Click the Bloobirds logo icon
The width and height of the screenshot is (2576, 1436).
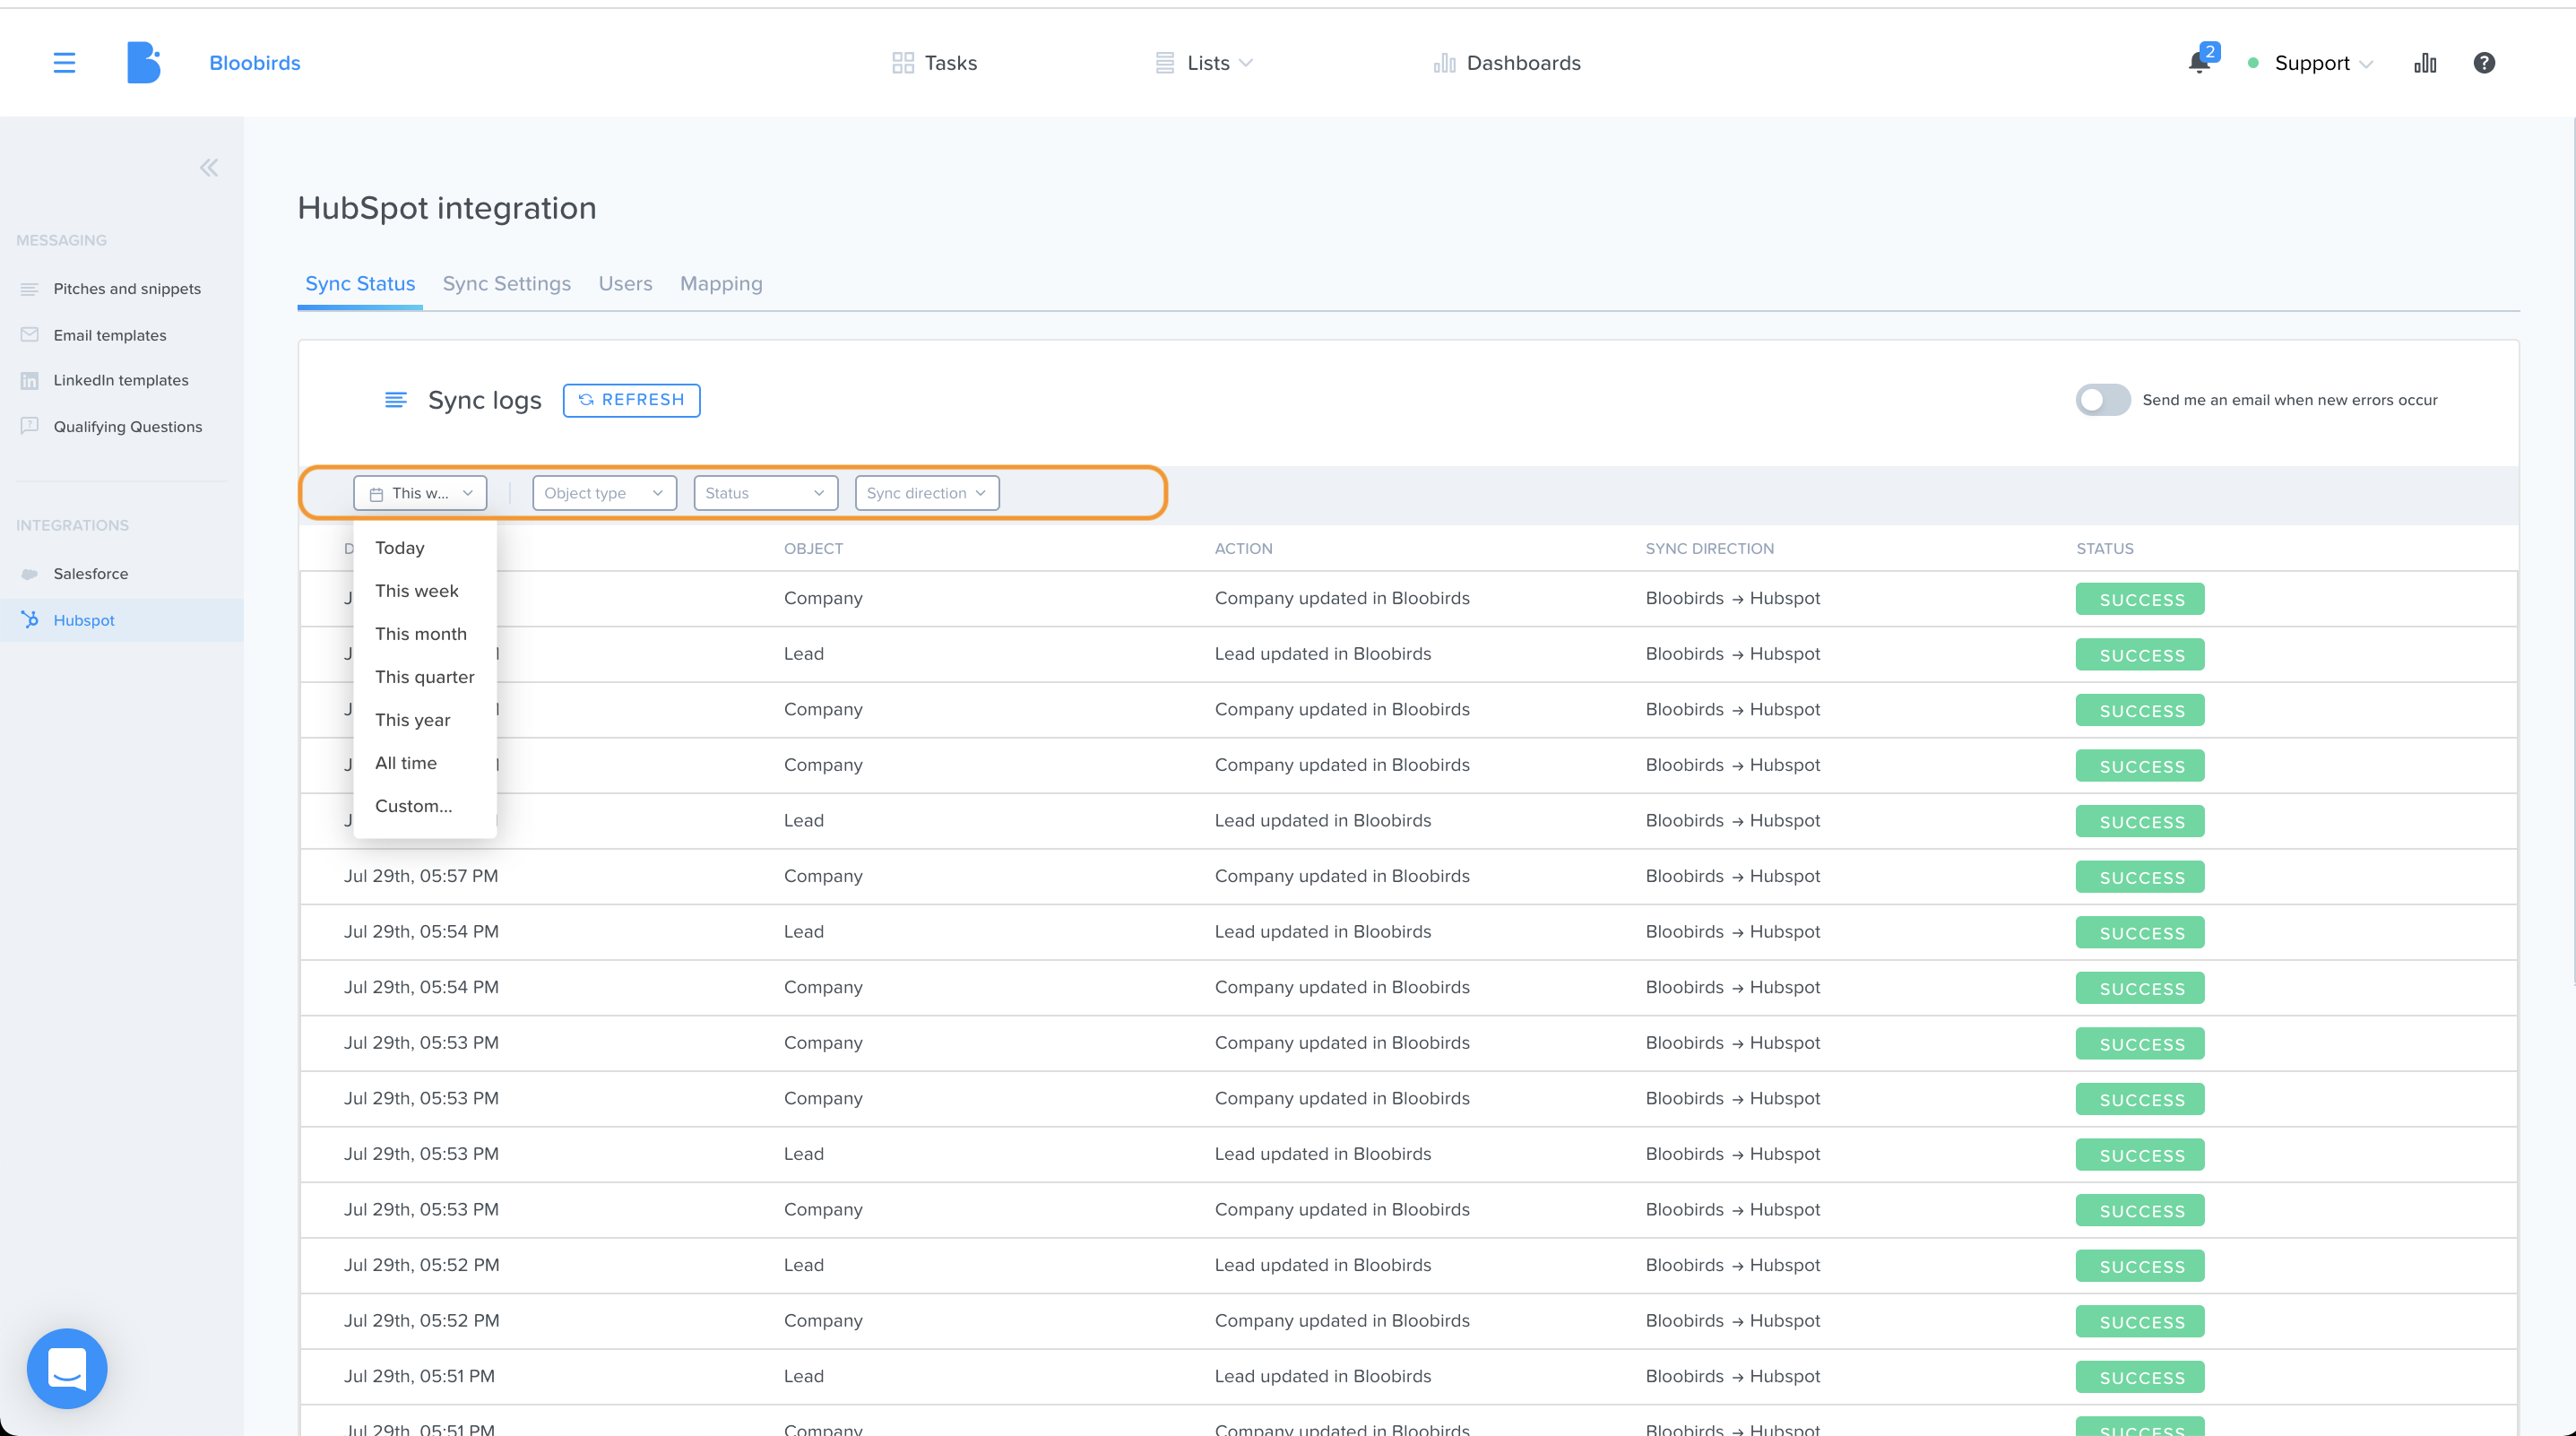(143, 62)
